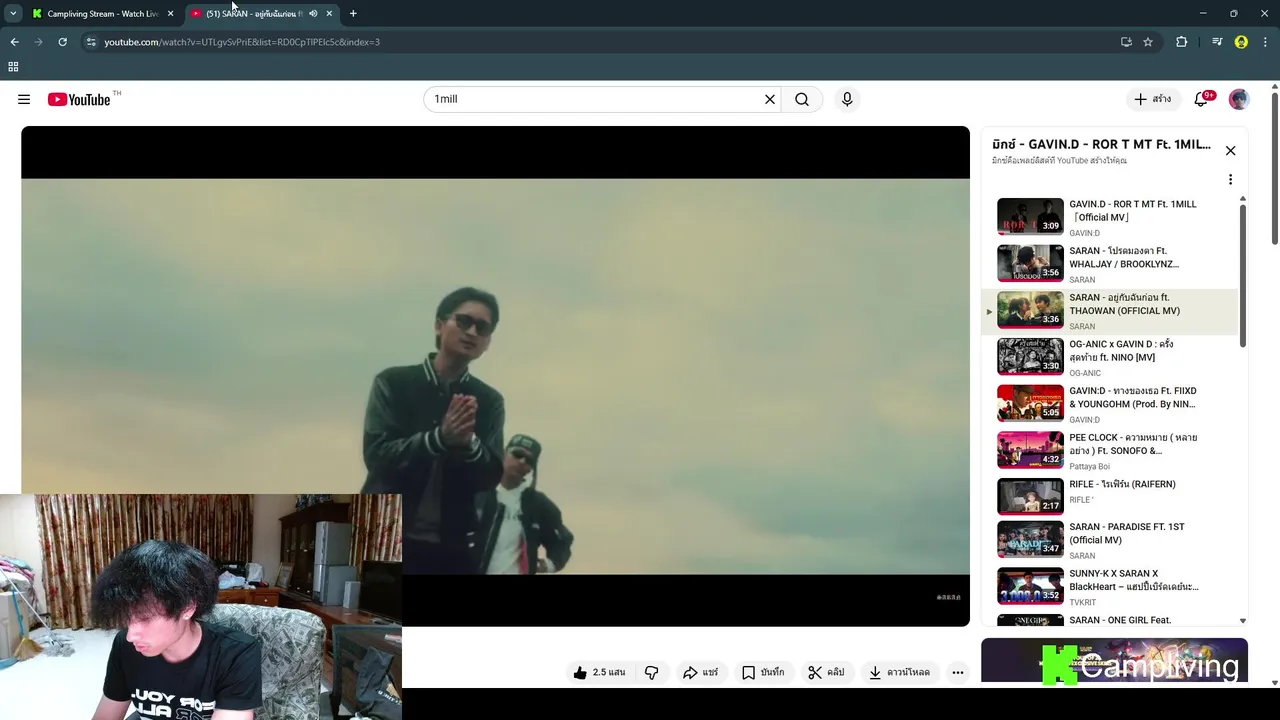Open more actions ellipsis below video
This screenshot has width=1280, height=720.
(x=958, y=673)
